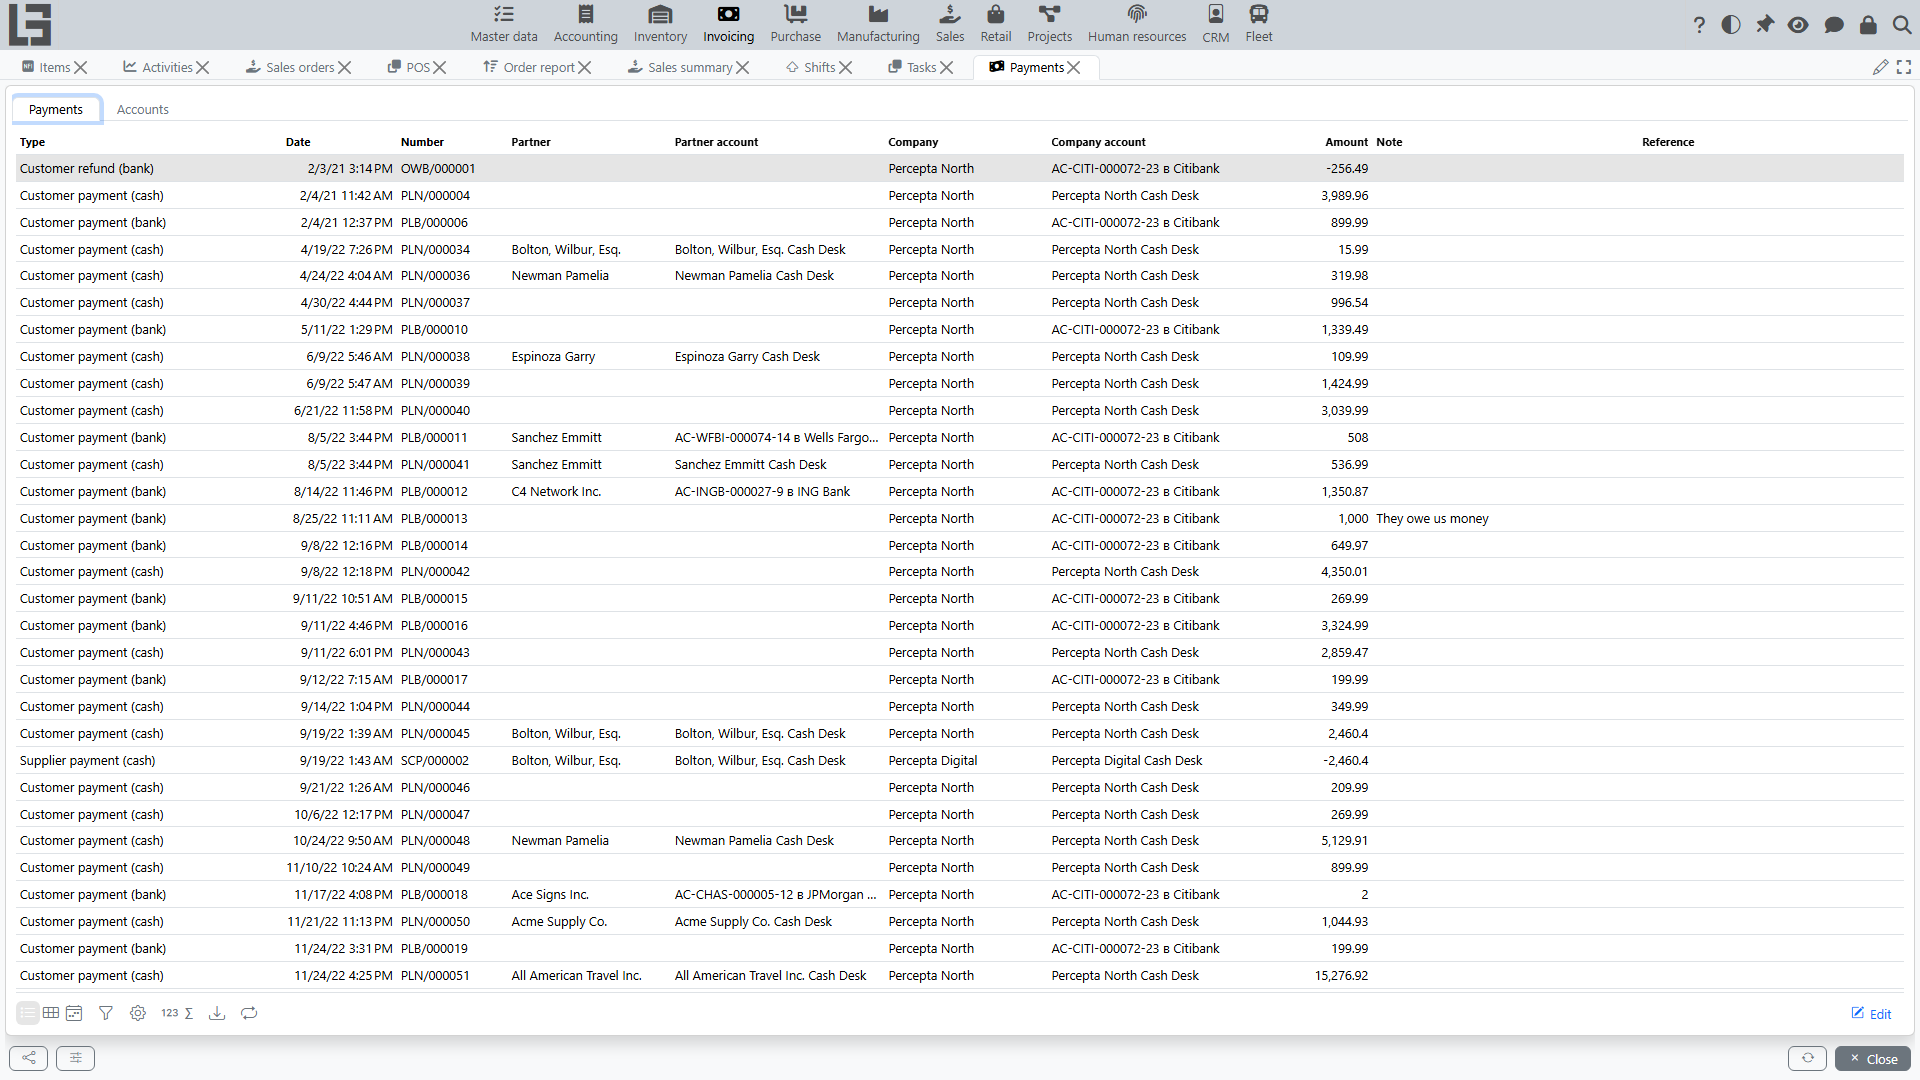Toggle dark/light contrast theme icon
The width and height of the screenshot is (1920, 1080).
1731,25
